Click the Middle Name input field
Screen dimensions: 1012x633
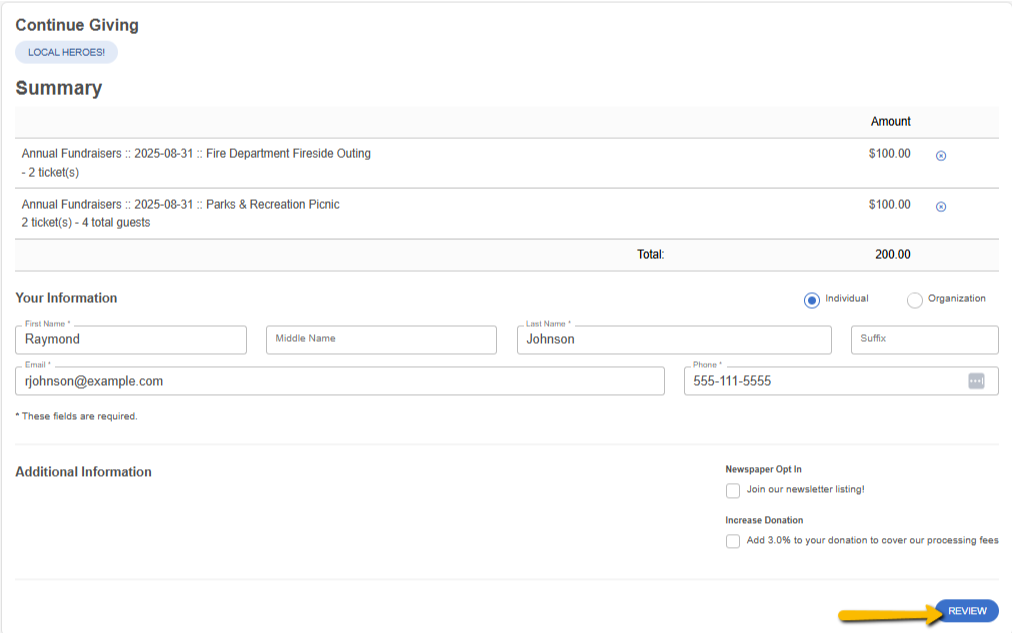pos(381,339)
